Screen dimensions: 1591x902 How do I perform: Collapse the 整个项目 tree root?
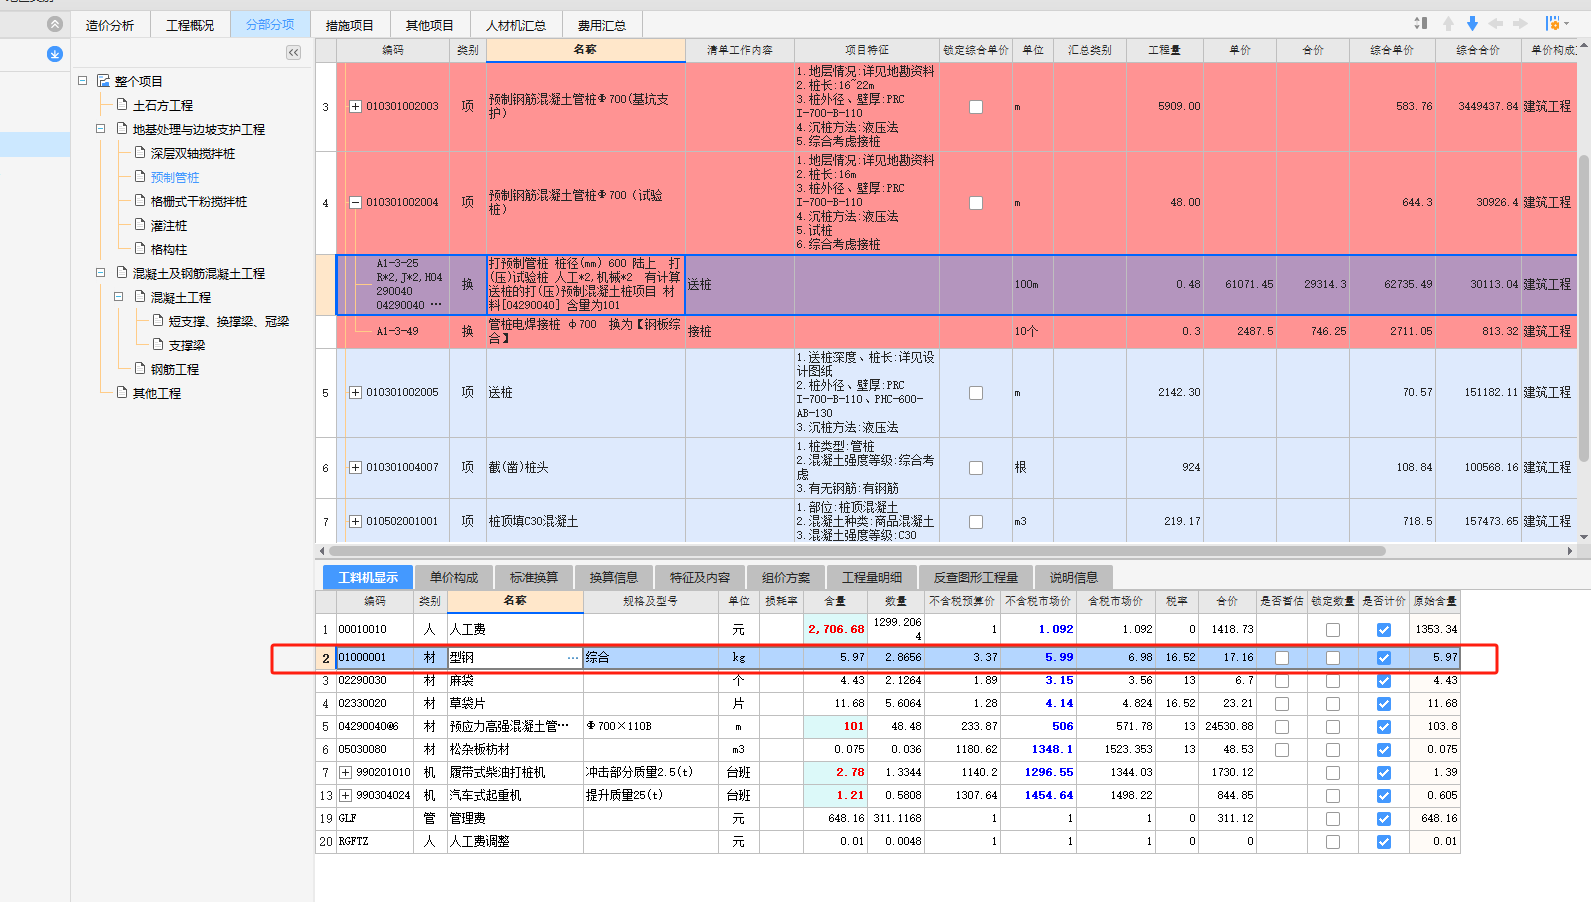[x=83, y=81]
